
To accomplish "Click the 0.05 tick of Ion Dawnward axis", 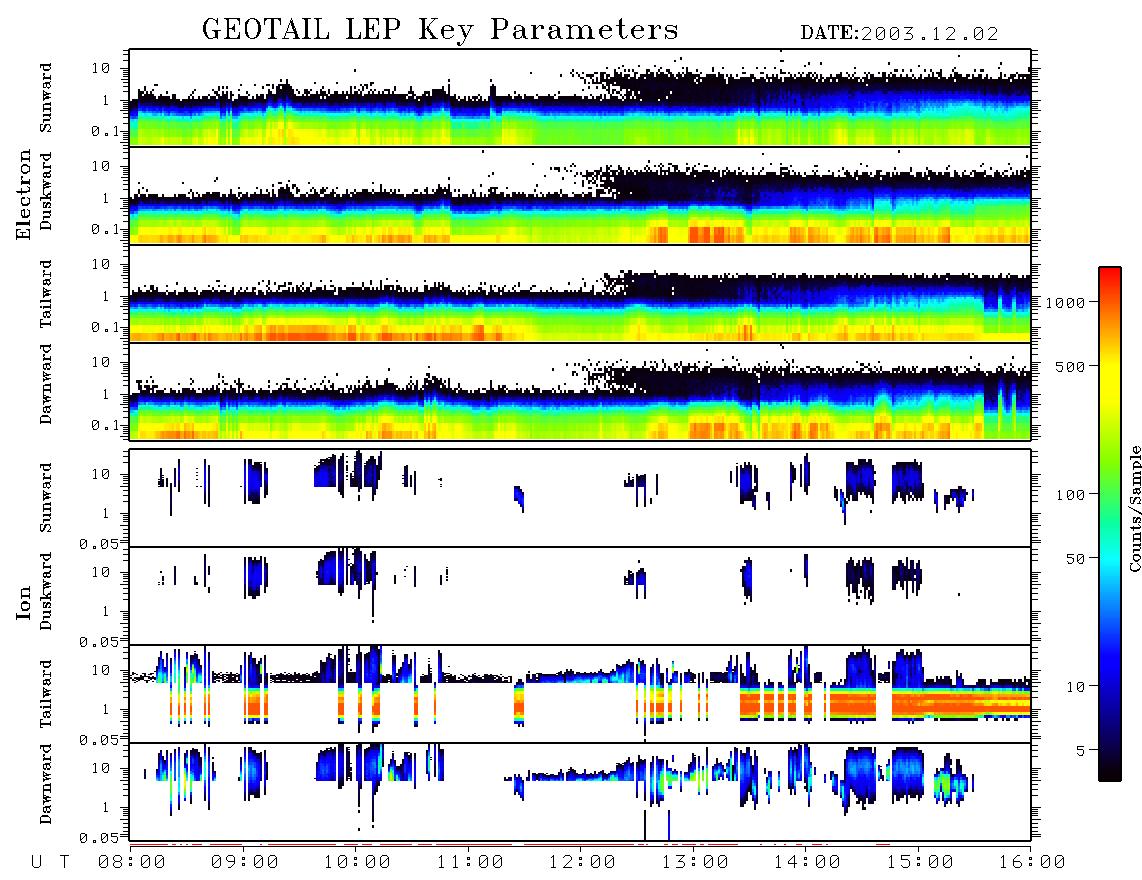I will click(x=98, y=838).
